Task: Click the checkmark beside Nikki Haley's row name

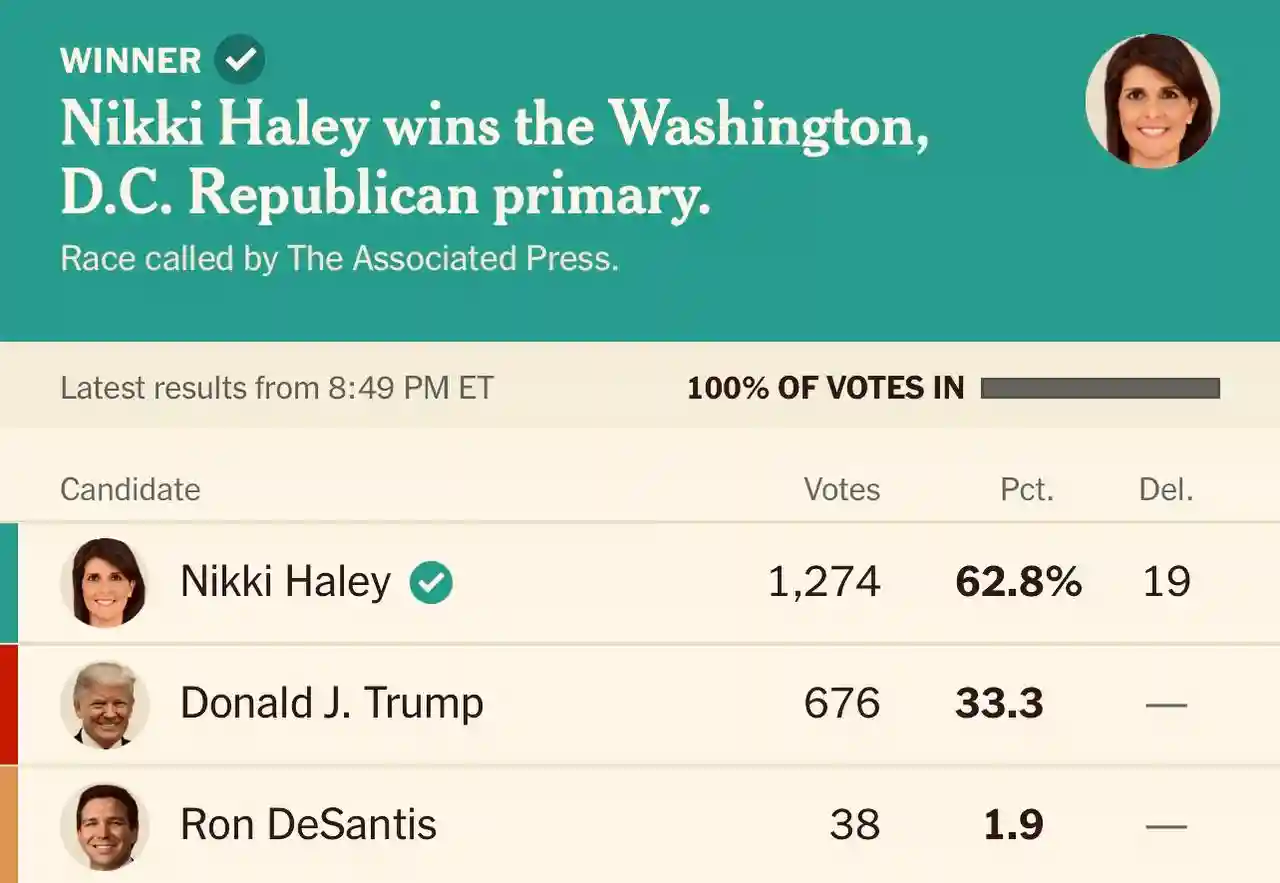Action: [x=431, y=583]
